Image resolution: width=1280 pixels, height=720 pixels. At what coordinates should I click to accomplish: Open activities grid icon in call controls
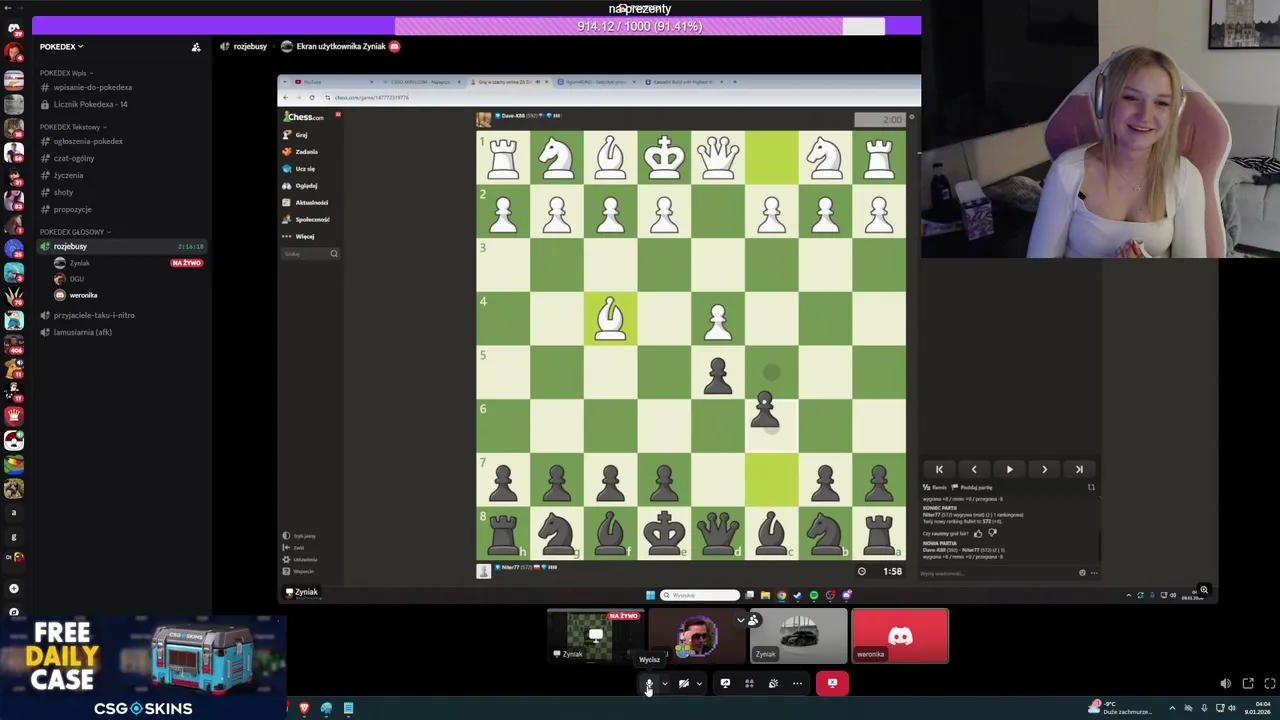749,683
